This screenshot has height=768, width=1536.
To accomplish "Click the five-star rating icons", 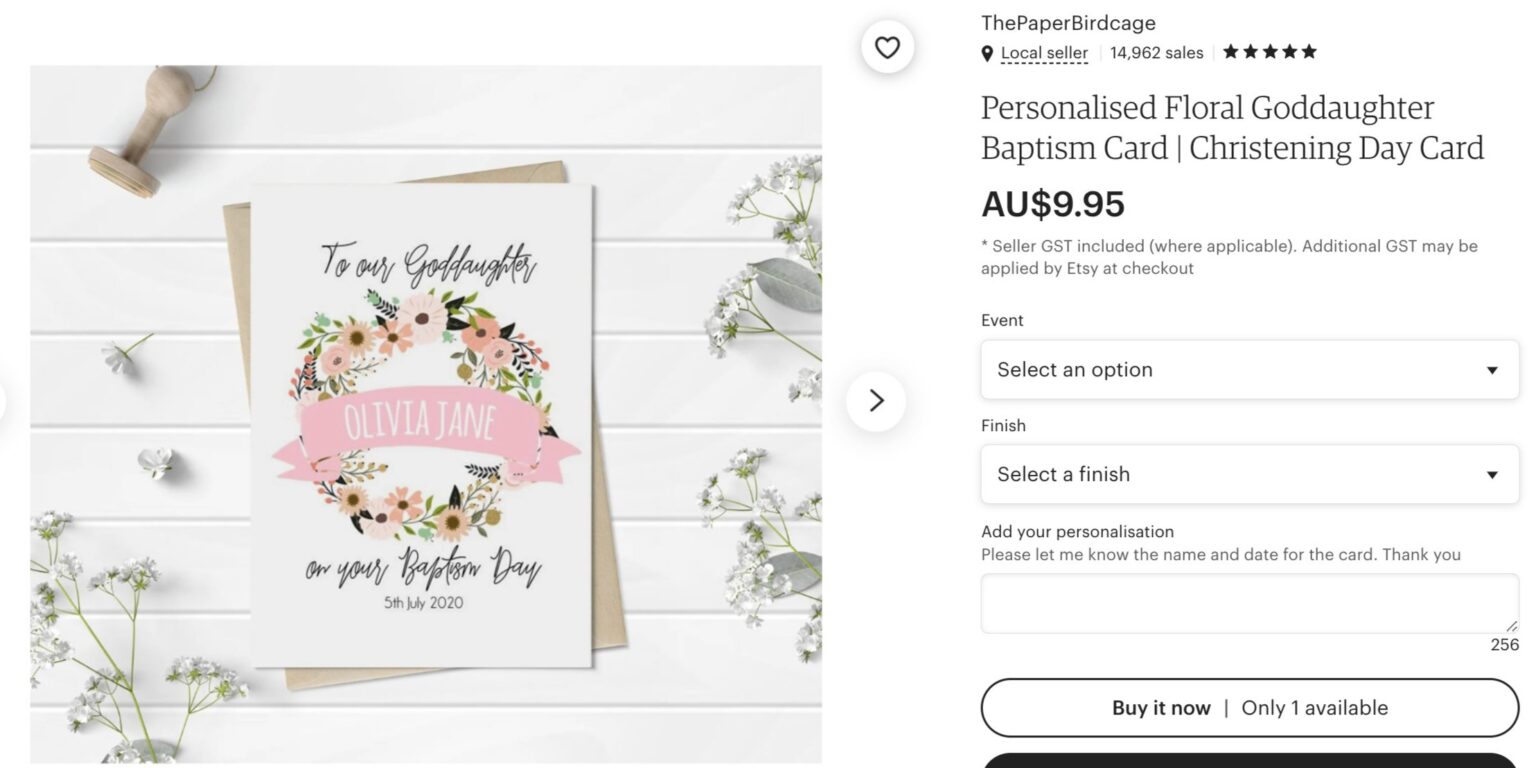I will [1268, 51].
